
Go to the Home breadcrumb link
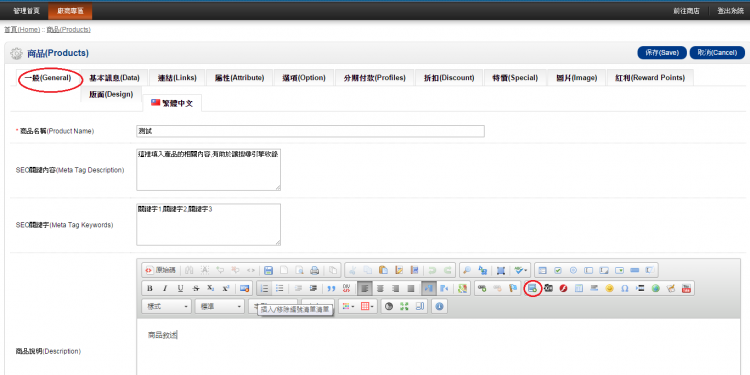pyautogui.click(x=22, y=30)
